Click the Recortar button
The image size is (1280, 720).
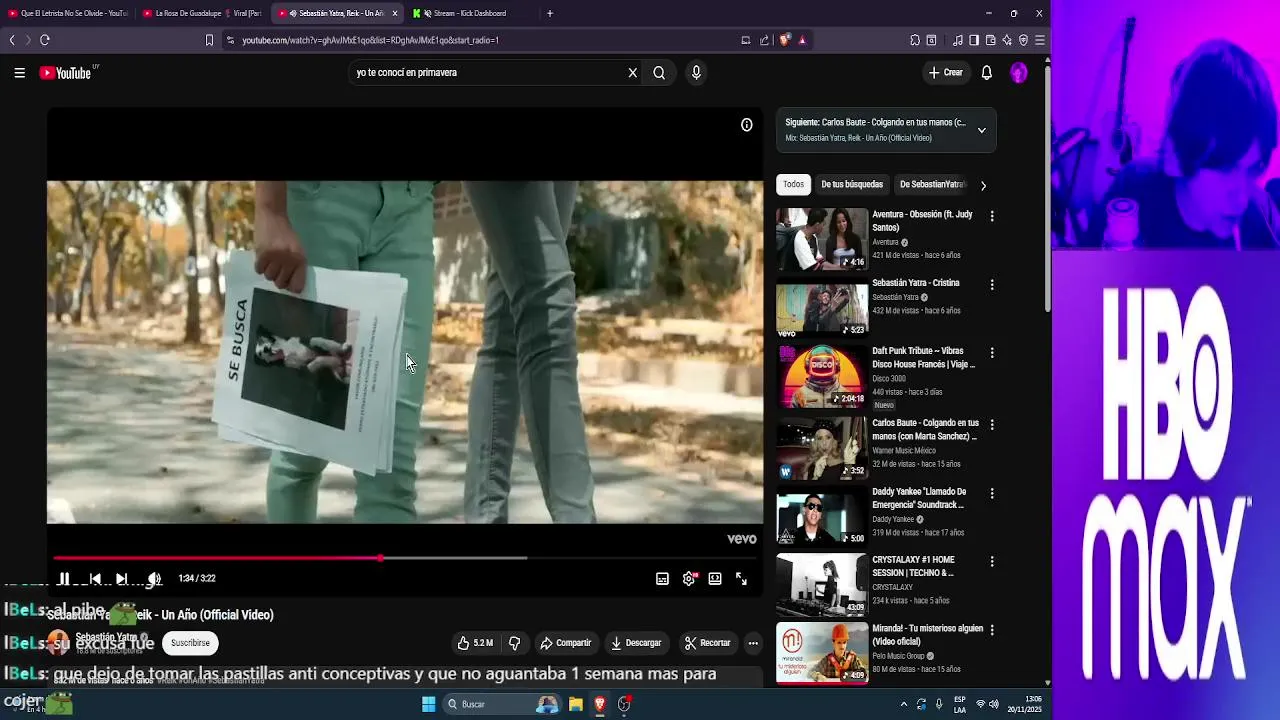(707, 643)
